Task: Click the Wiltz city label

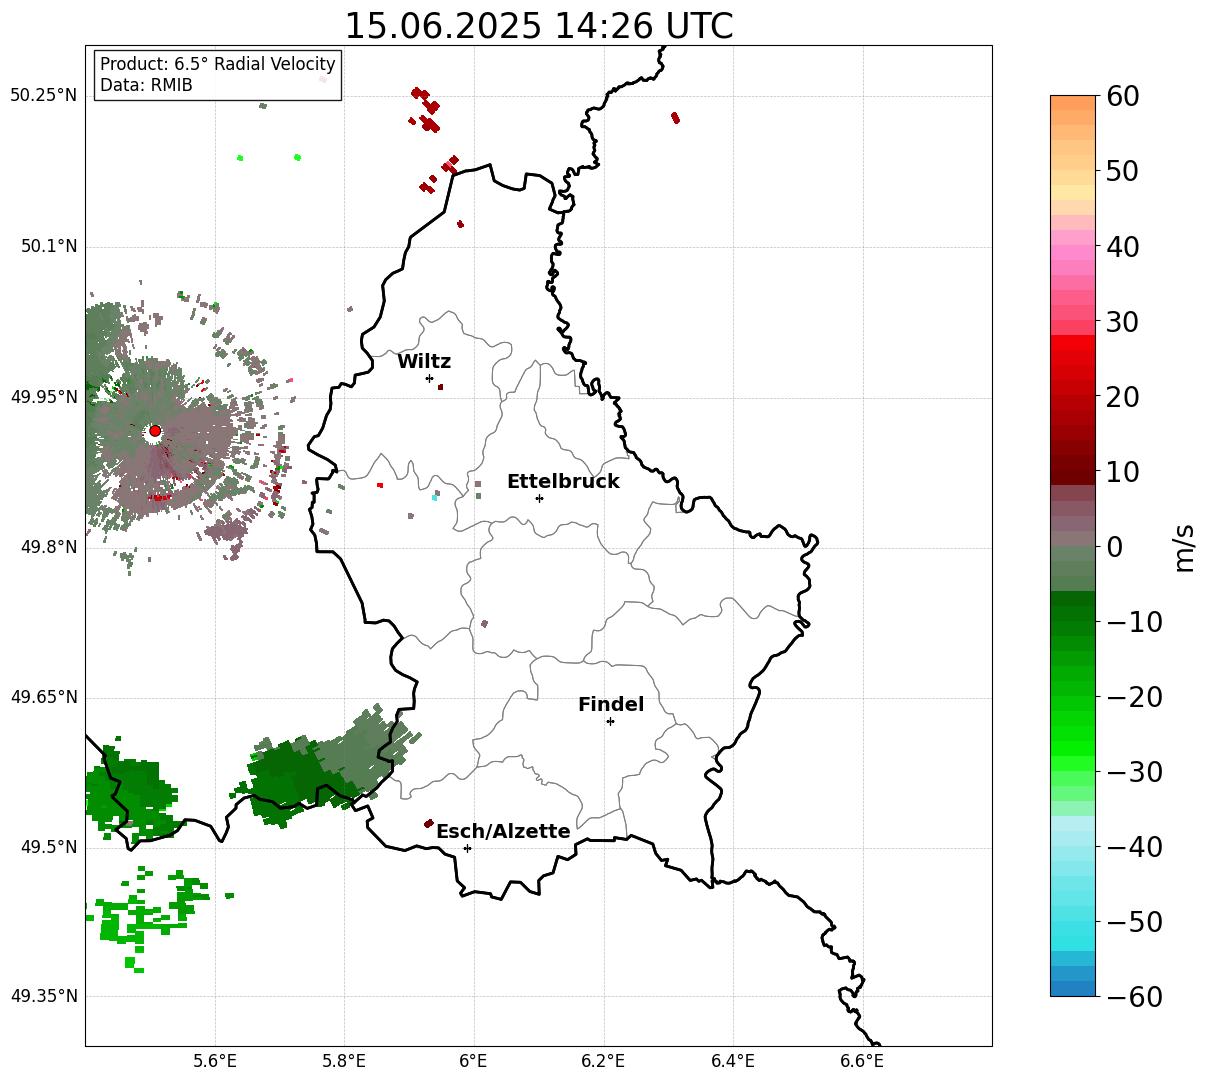Action: pos(424,362)
